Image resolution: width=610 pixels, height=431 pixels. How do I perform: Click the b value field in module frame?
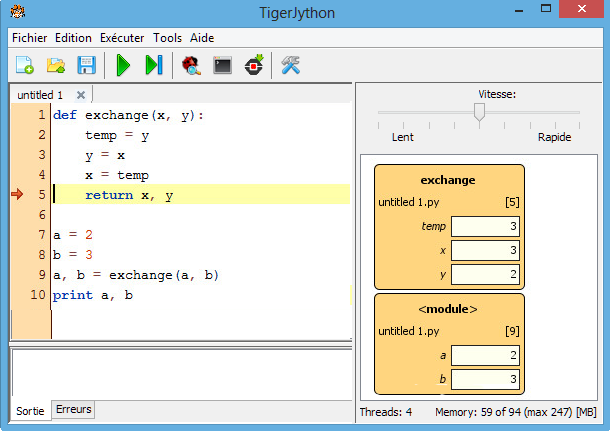click(485, 379)
